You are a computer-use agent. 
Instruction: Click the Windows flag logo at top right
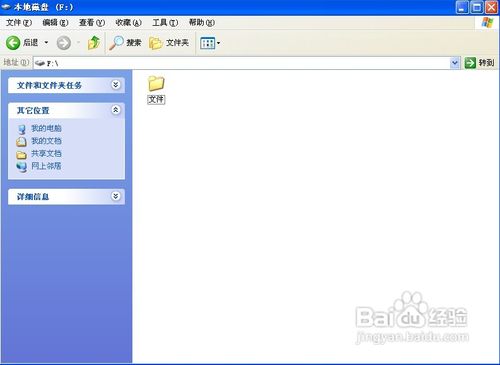point(488,23)
